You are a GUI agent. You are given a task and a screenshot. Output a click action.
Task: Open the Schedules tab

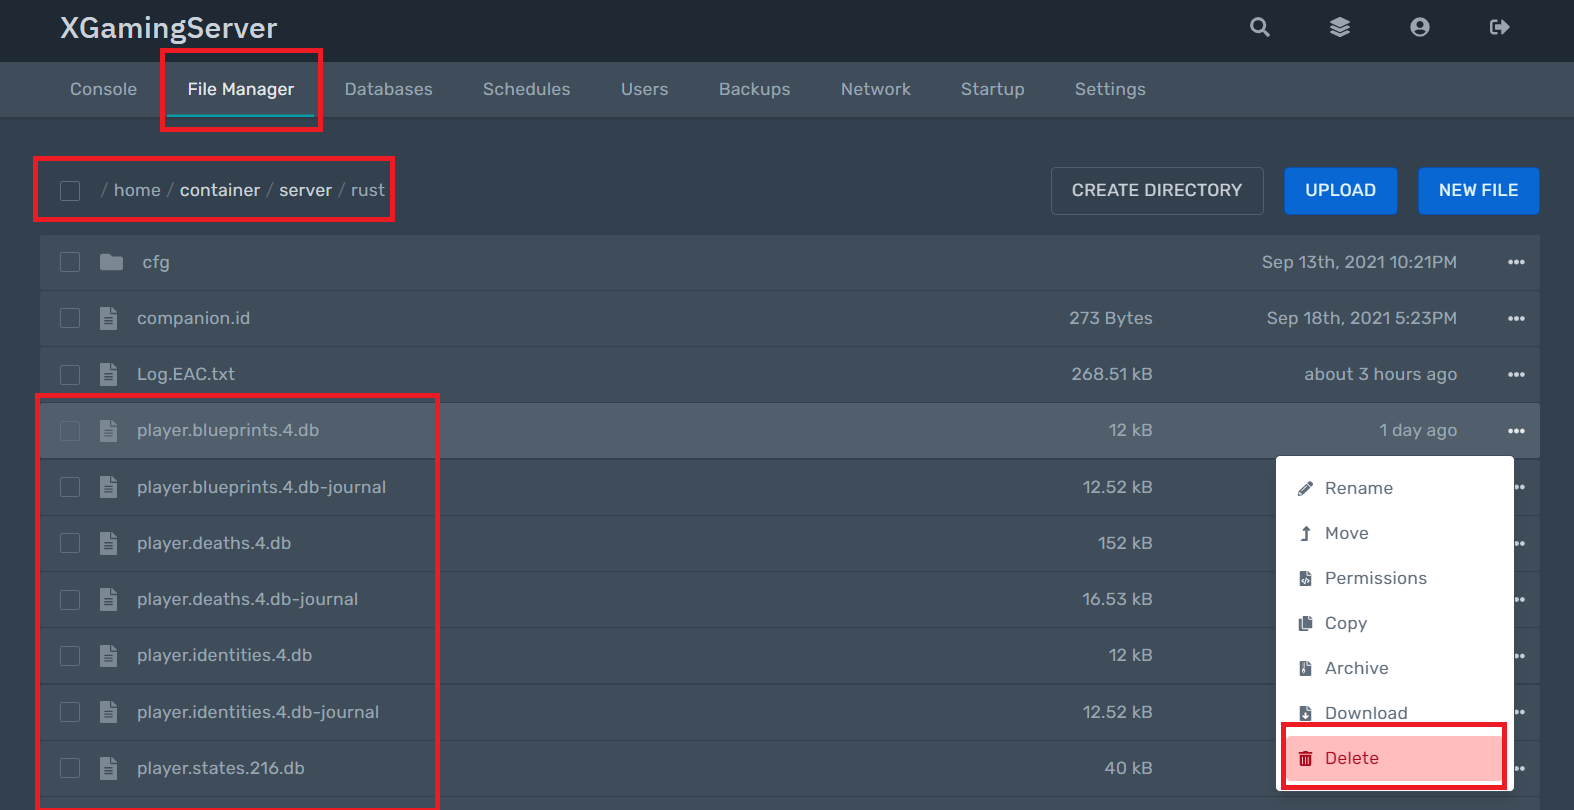(x=526, y=89)
